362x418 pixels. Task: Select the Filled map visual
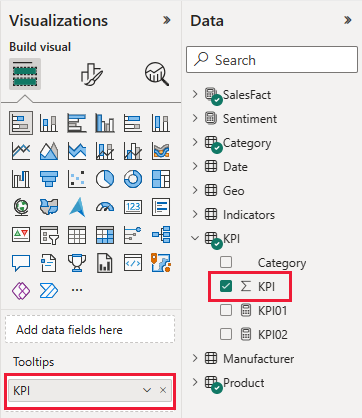[49, 207]
